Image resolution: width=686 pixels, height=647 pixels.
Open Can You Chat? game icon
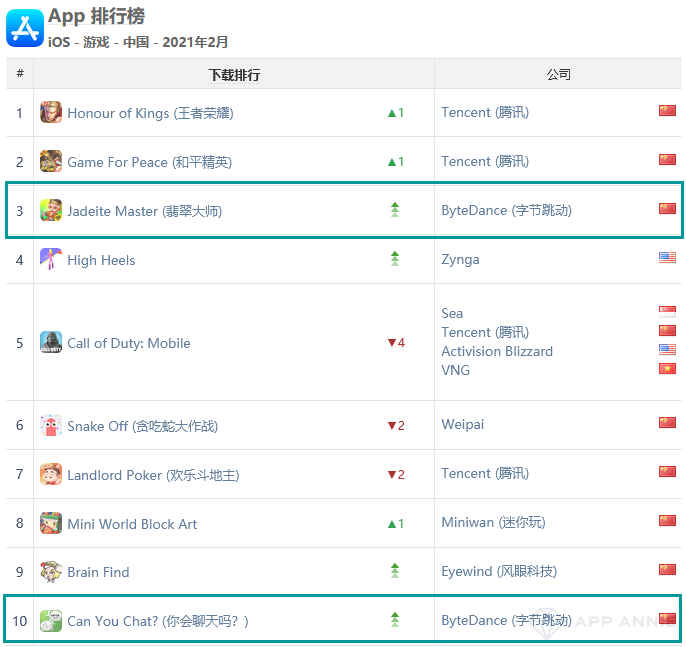51,621
